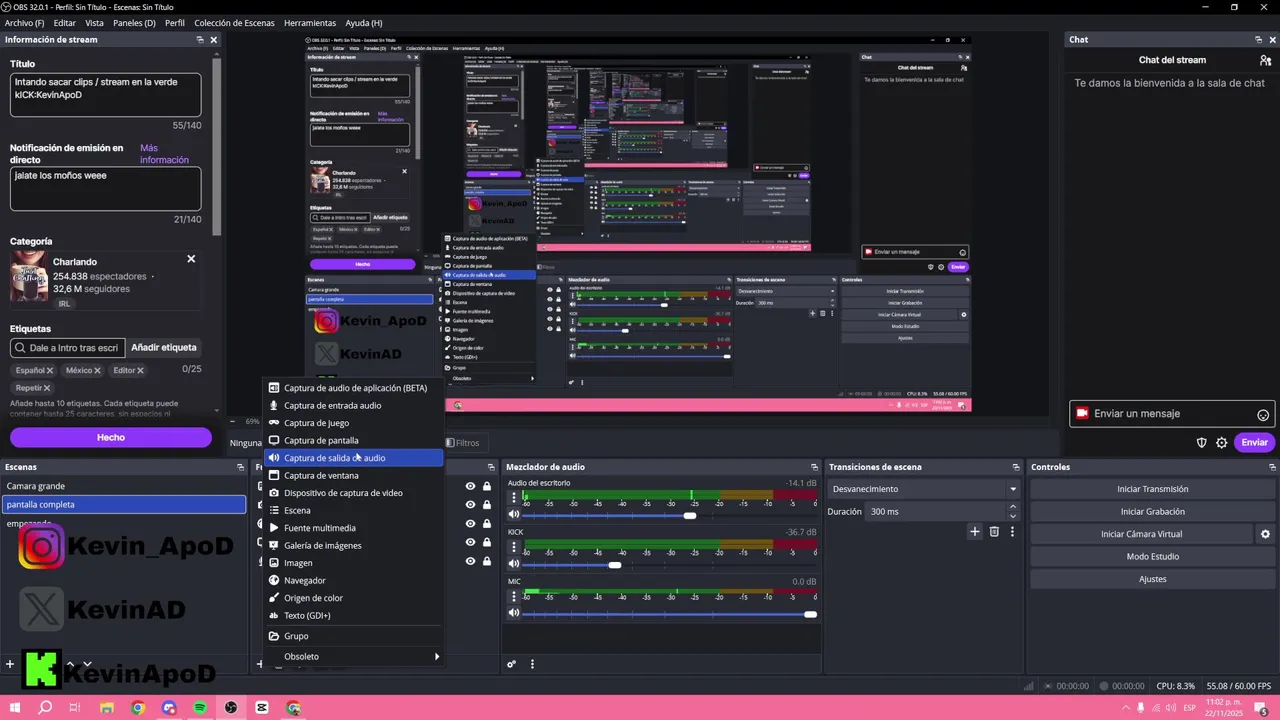Undock the Chat panel

coord(1258,40)
